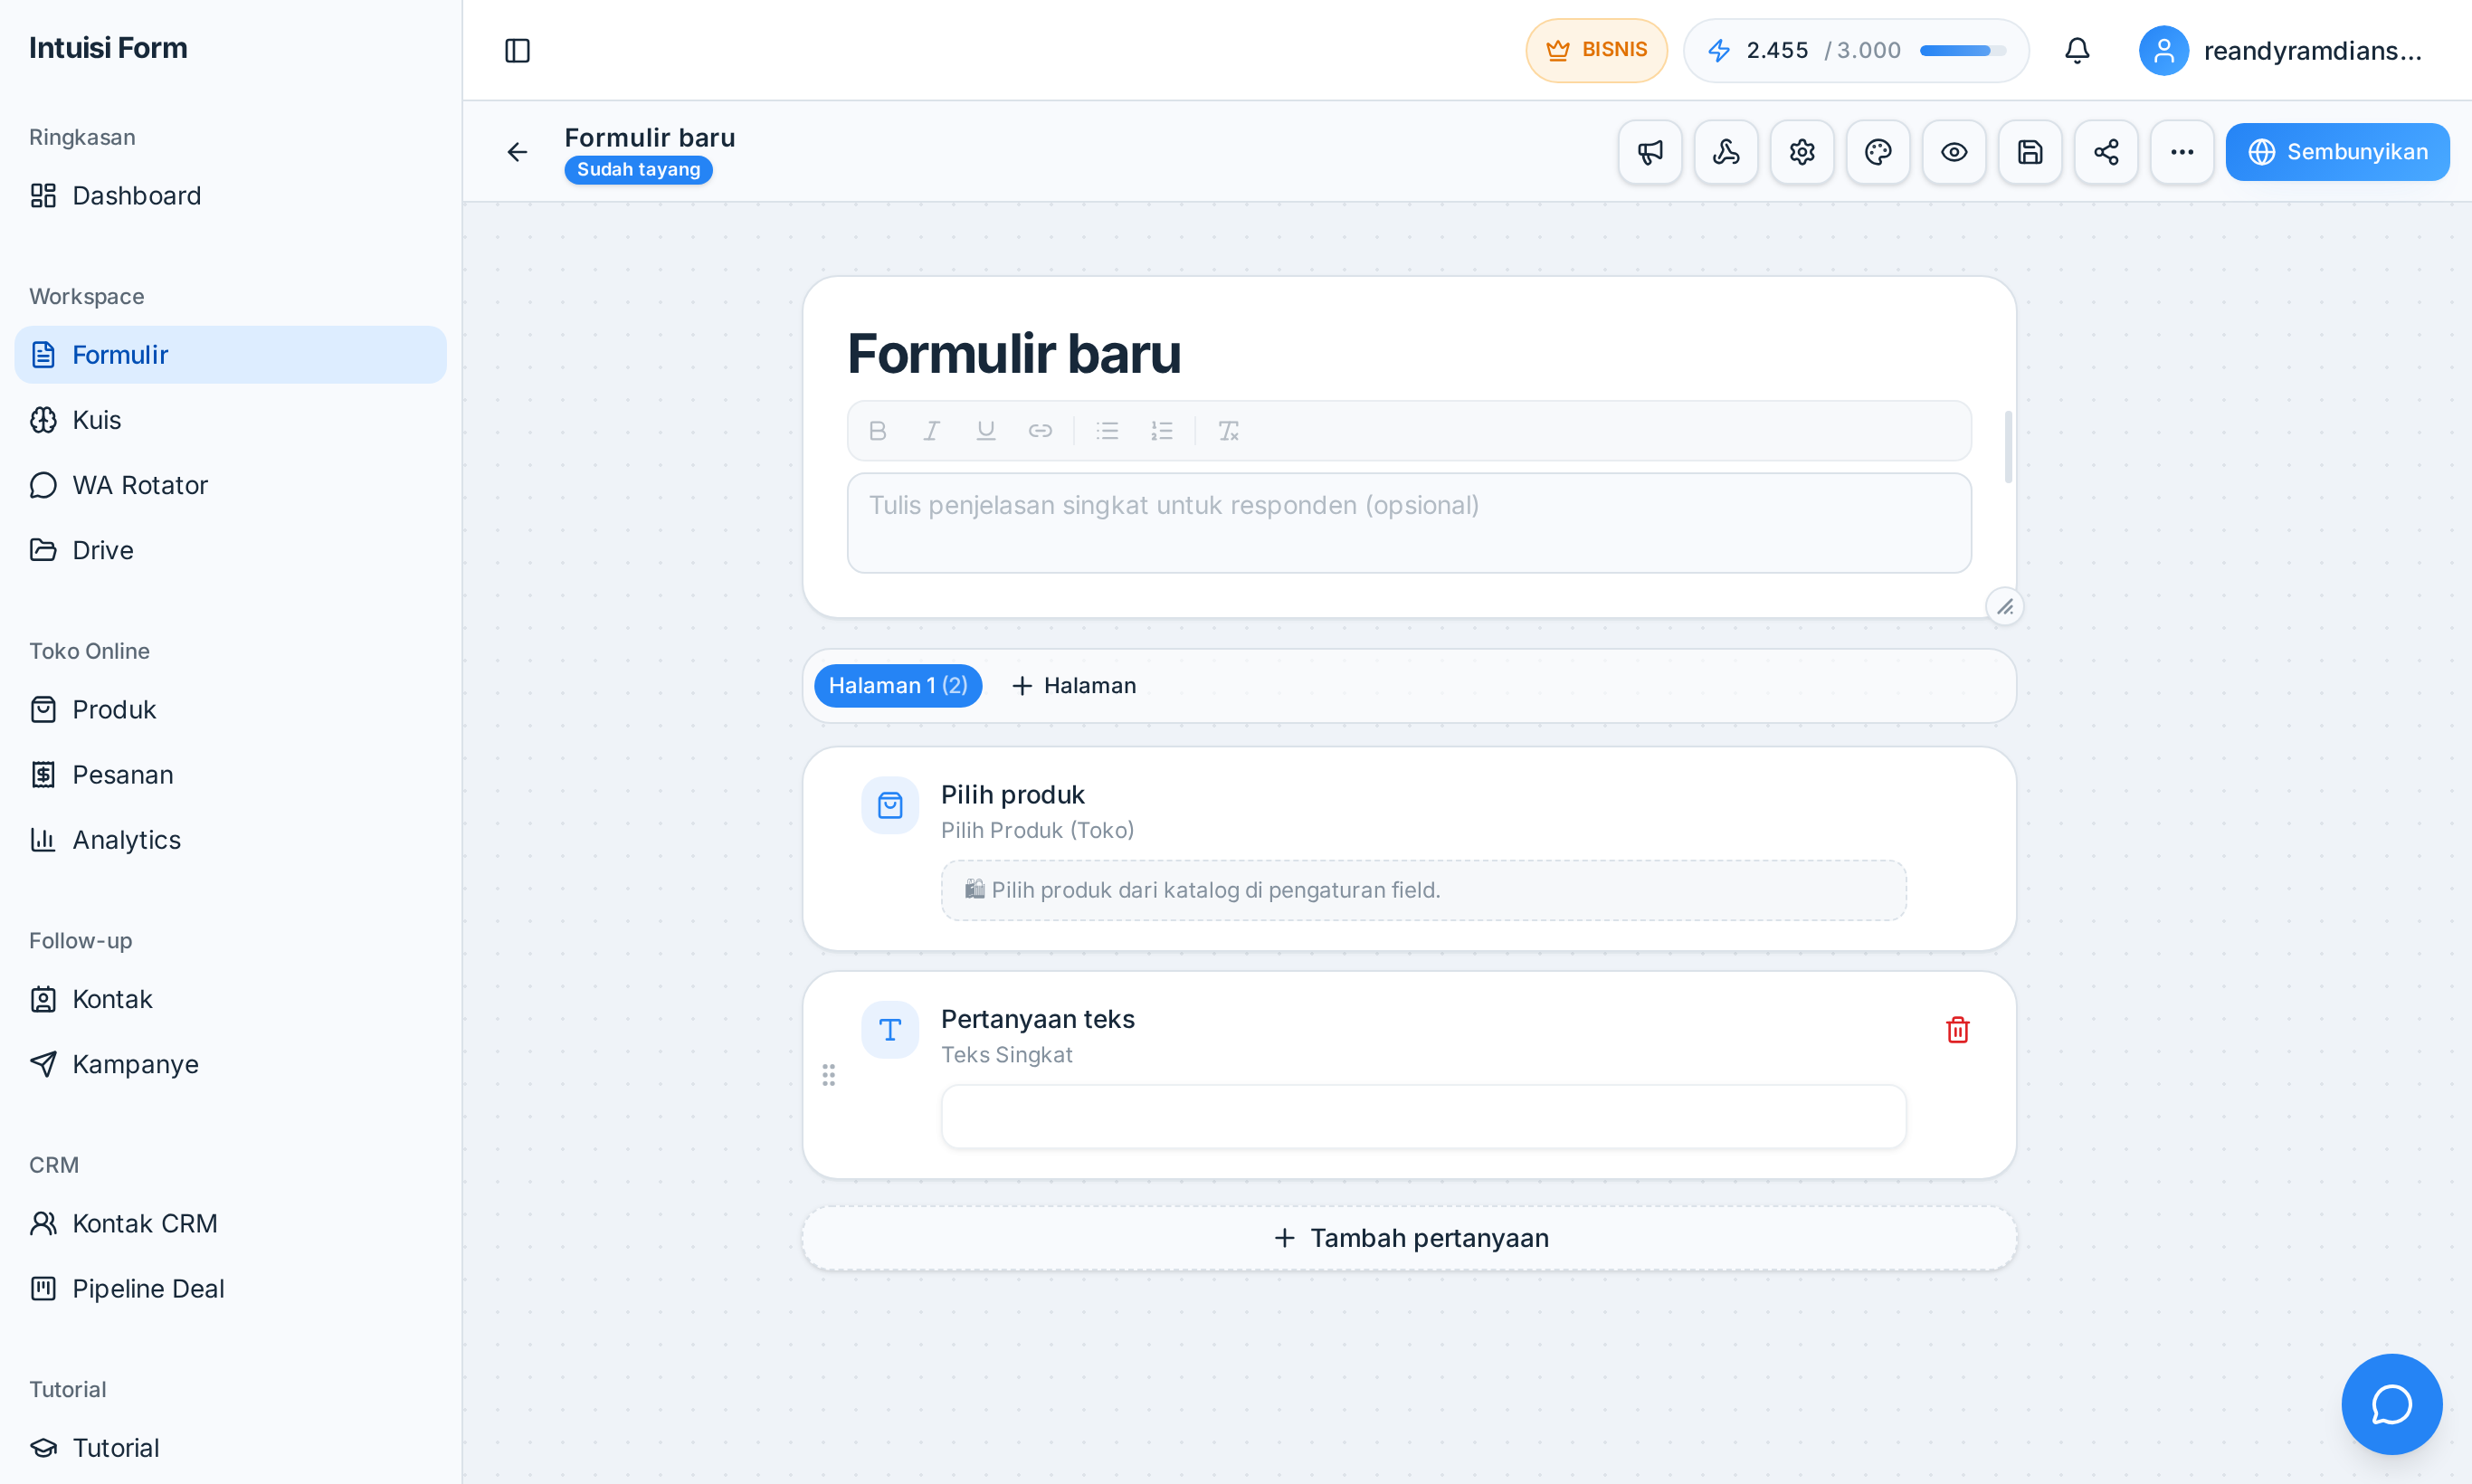Click the reandyramdians username
This screenshot has height=1484, width=2472.
2312,50
